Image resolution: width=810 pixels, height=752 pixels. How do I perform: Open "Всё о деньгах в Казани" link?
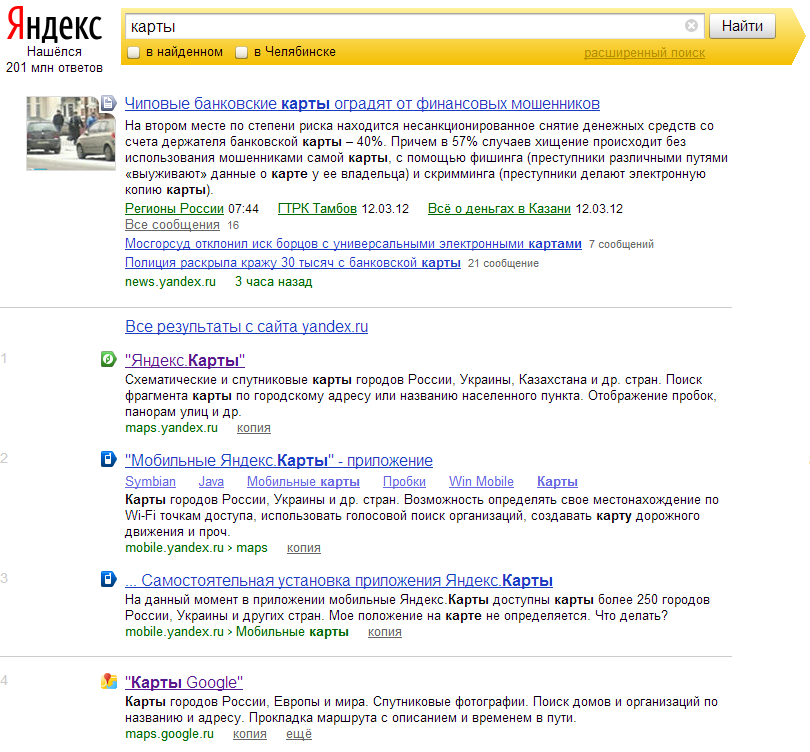pyautogui.click(x=499, y=209)
